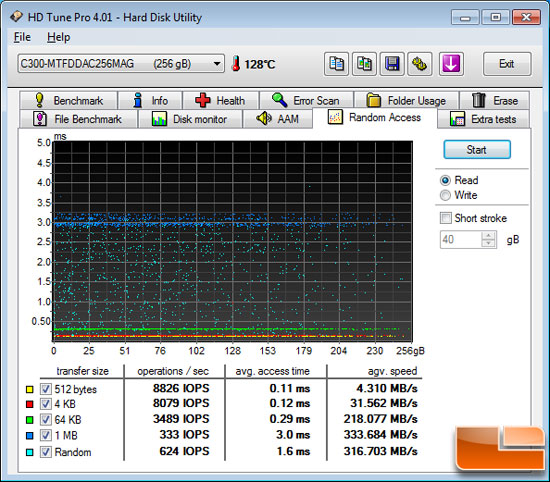Click the cyan Random color swatch
This screenshot has width=550, height=482.
(29, 452)
